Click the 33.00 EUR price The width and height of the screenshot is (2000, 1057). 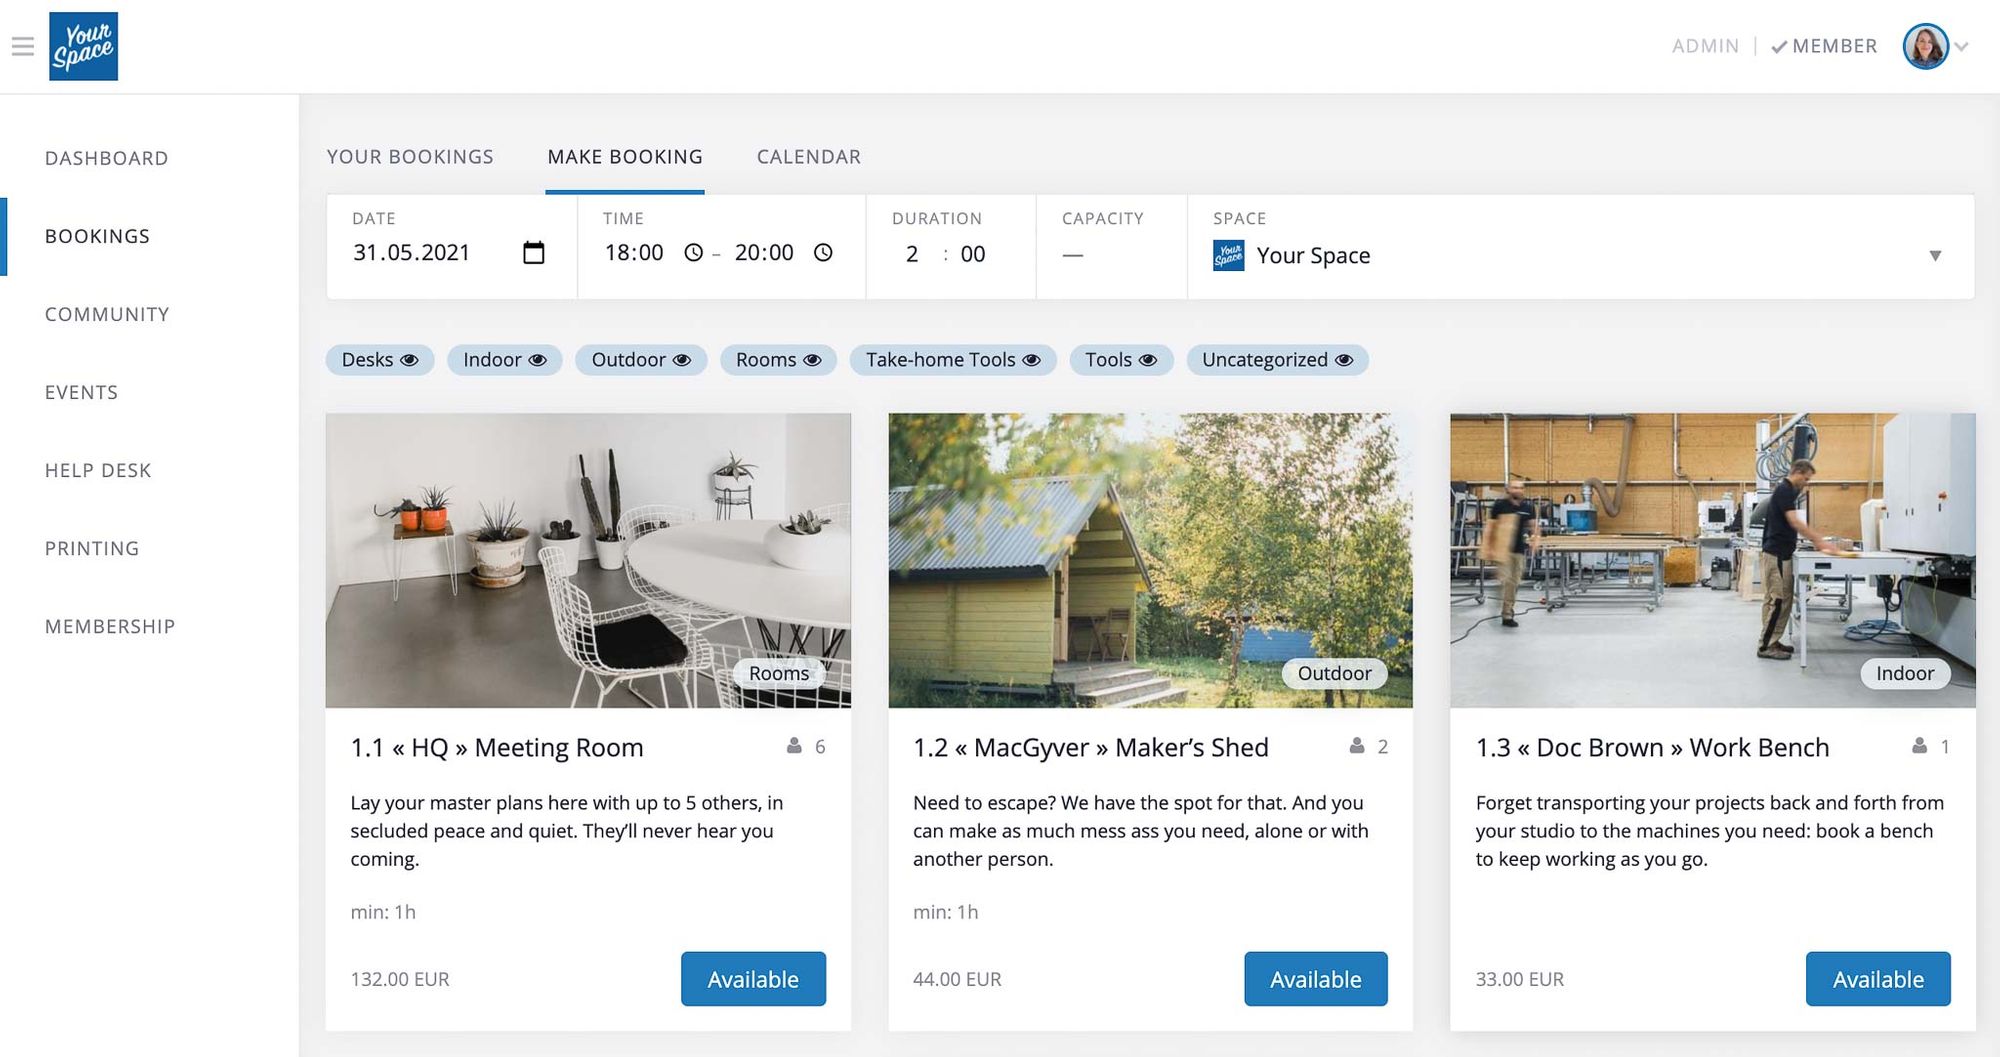pyautogui.click(x=1520, y=979)
